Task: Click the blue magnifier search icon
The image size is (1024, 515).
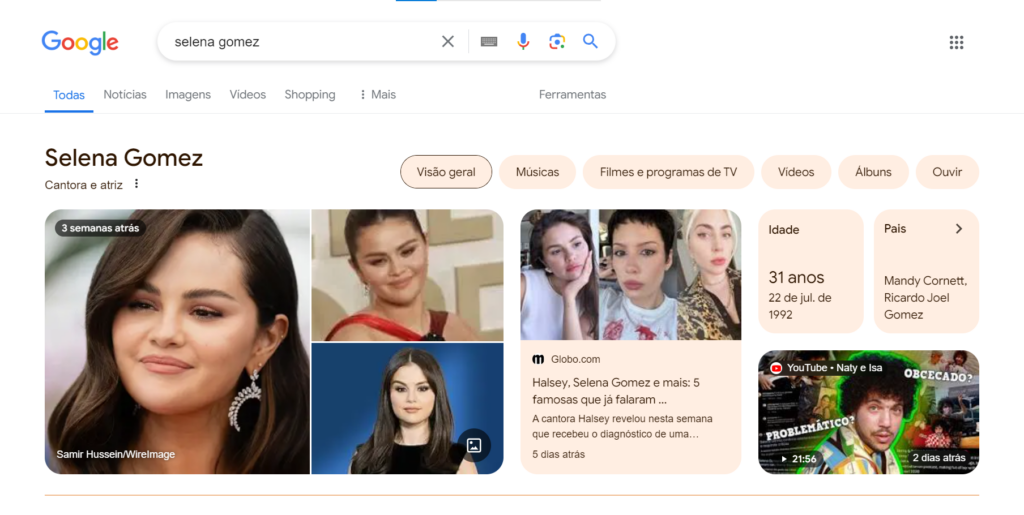Action: tap(590, 41)
